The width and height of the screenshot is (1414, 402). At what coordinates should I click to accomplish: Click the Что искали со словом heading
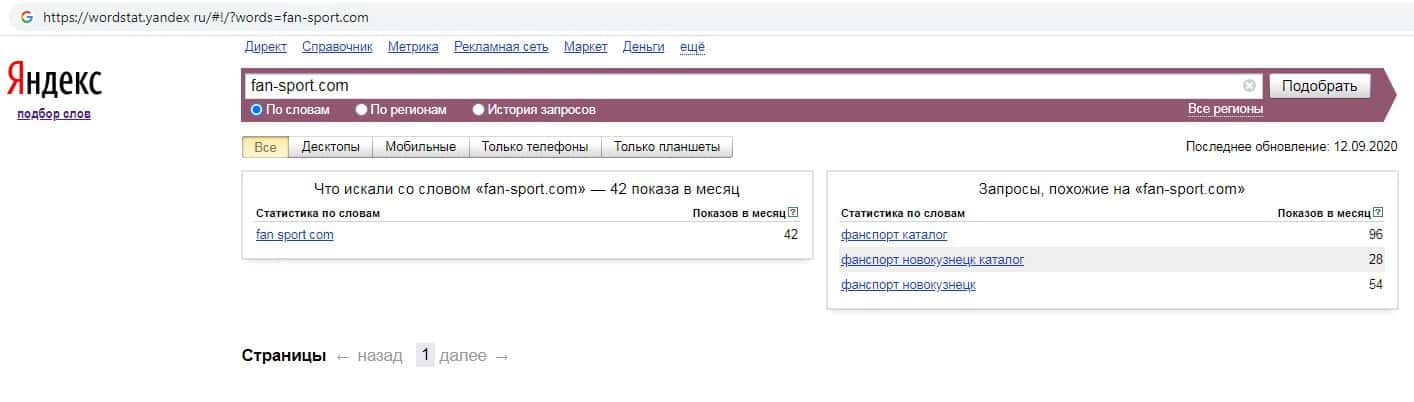(x=527, y=188)
